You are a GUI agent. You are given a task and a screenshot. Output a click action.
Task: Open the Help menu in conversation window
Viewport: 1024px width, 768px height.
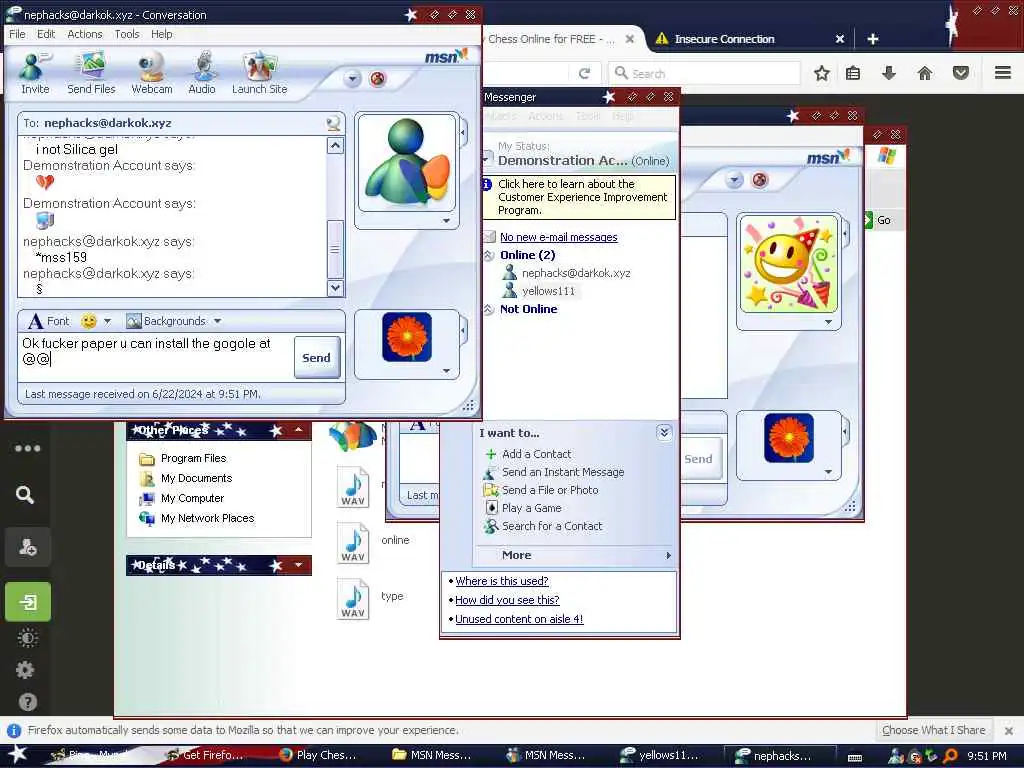(161, 34)
